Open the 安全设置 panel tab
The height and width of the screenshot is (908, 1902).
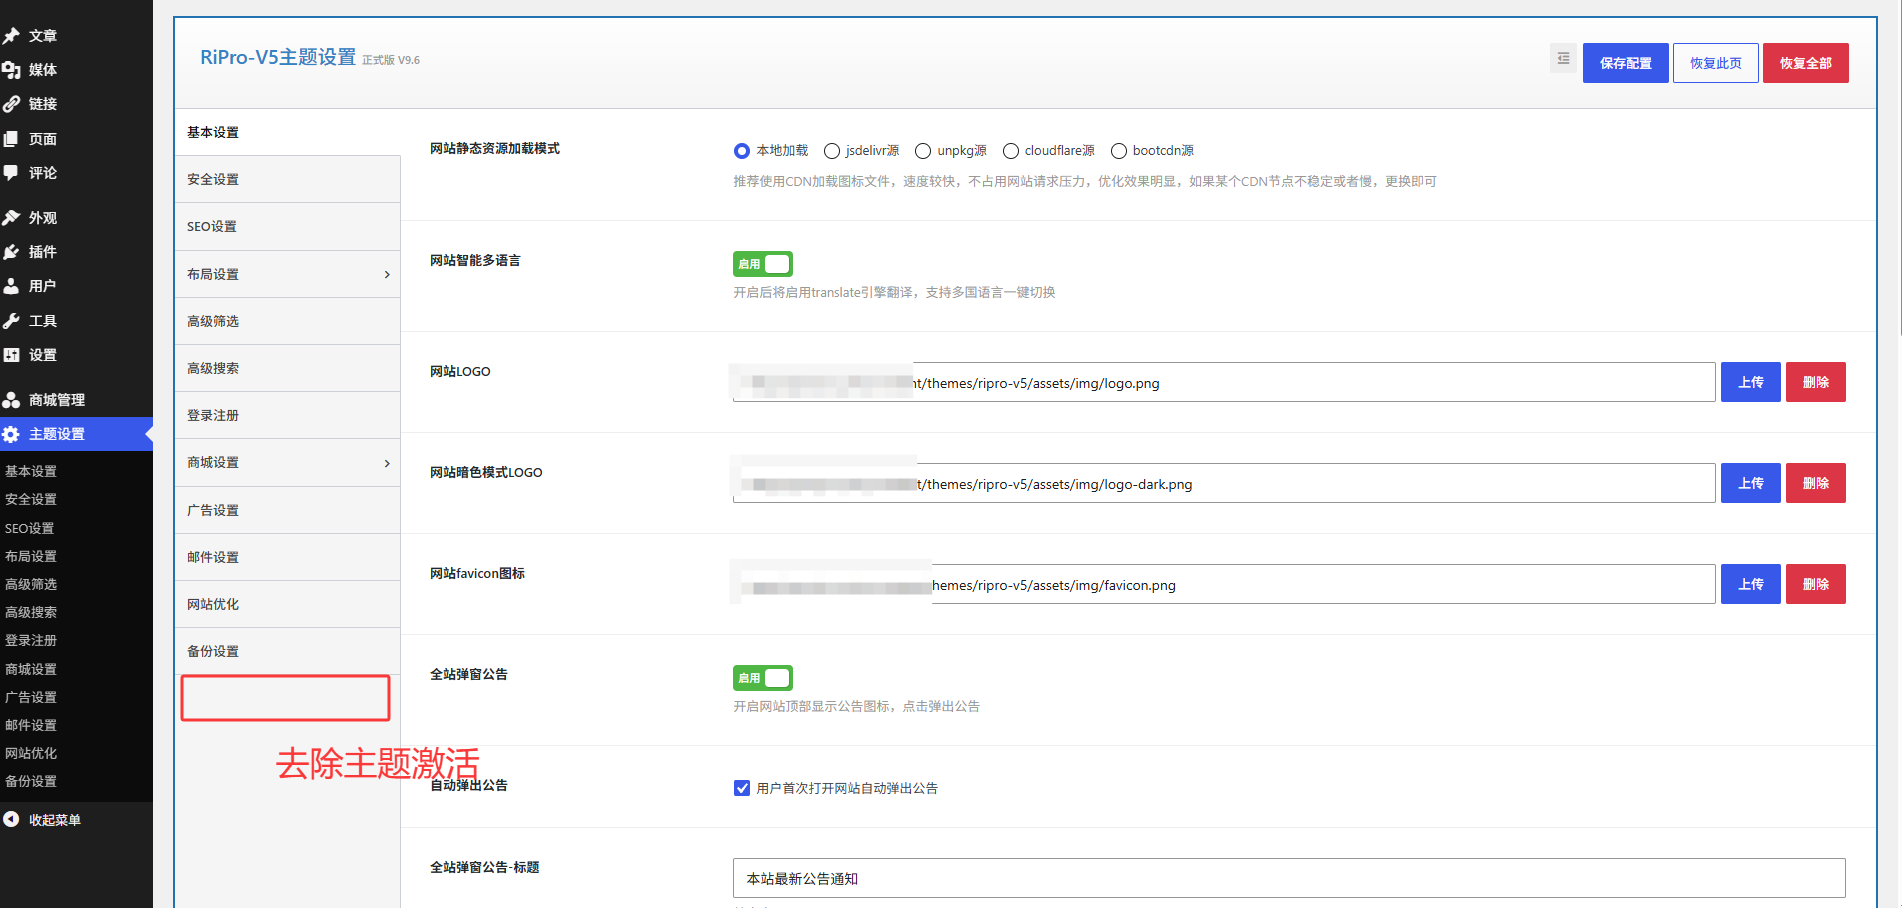[288, 180]
